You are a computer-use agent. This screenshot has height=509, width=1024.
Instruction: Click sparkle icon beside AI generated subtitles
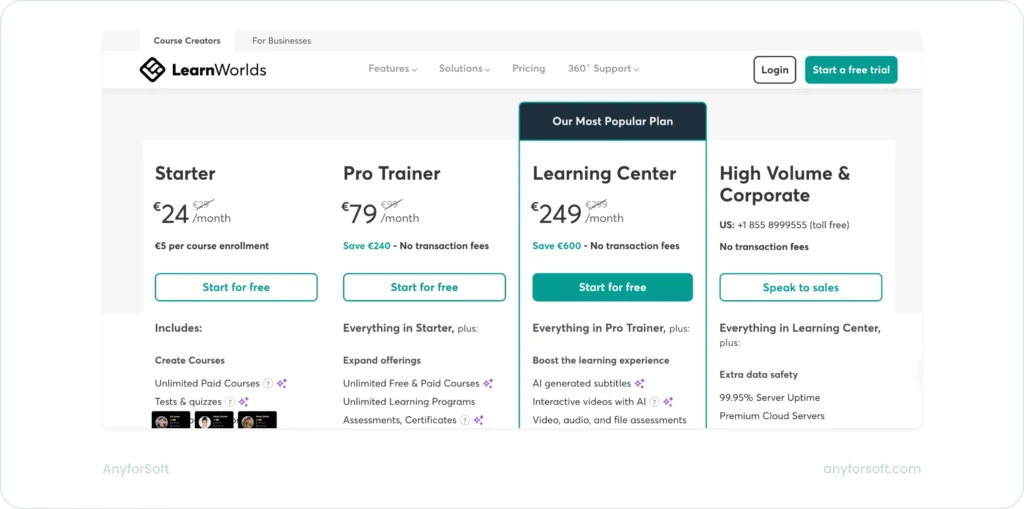639,384
